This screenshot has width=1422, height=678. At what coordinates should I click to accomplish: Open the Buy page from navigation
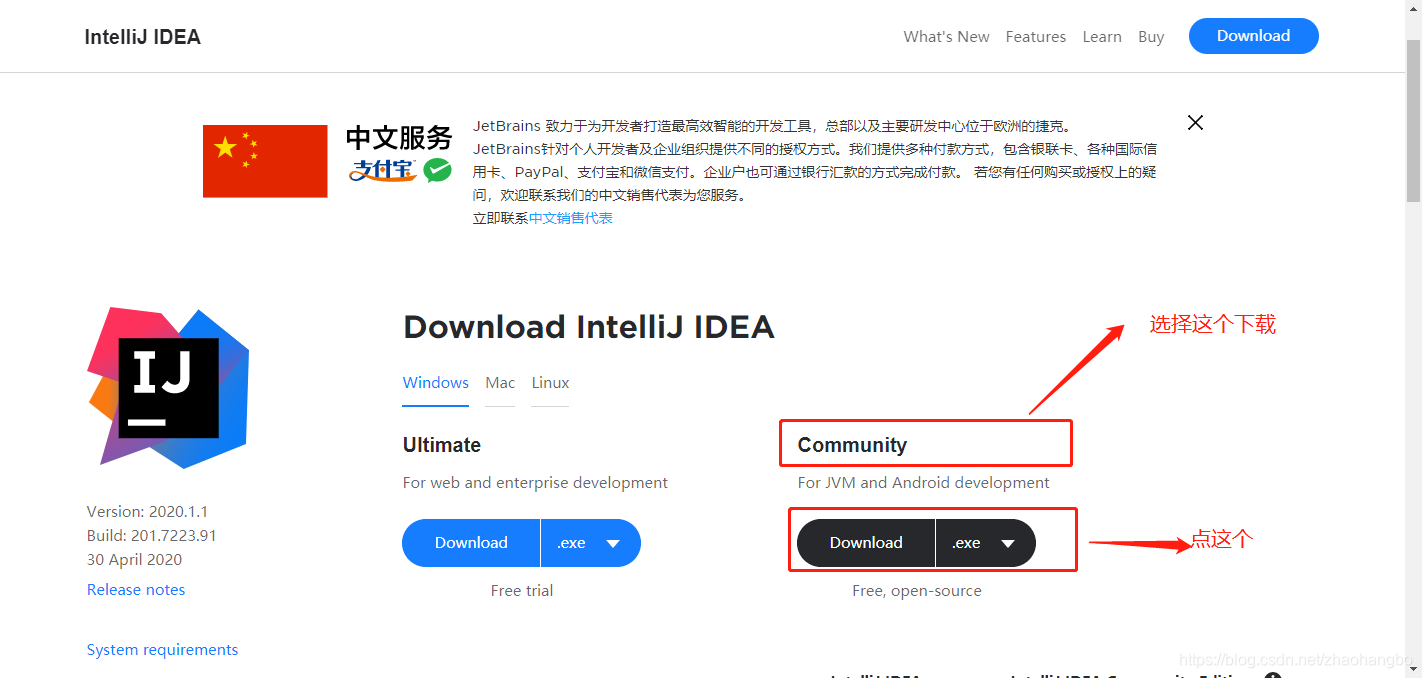click(x=1150, y=36)
